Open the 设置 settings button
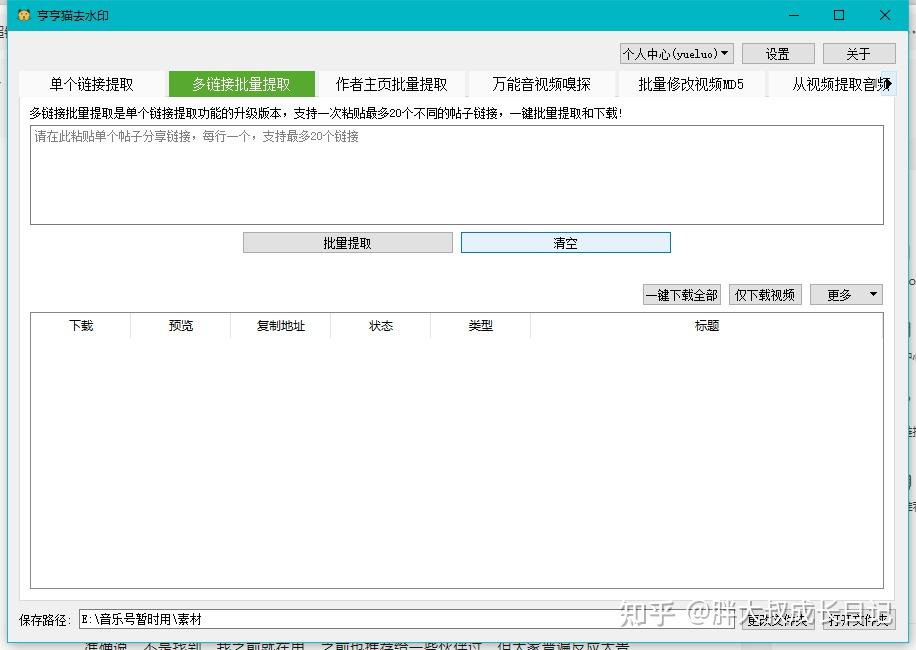Viewport: 916px width, 650px height. 778,54
